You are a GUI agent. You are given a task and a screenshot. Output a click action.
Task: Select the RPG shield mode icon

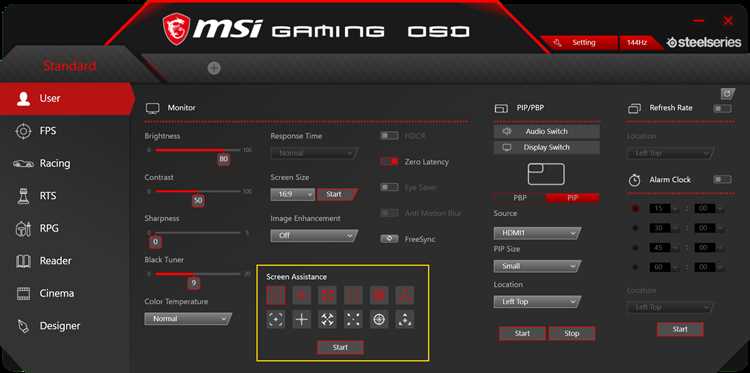pos(23,229)
